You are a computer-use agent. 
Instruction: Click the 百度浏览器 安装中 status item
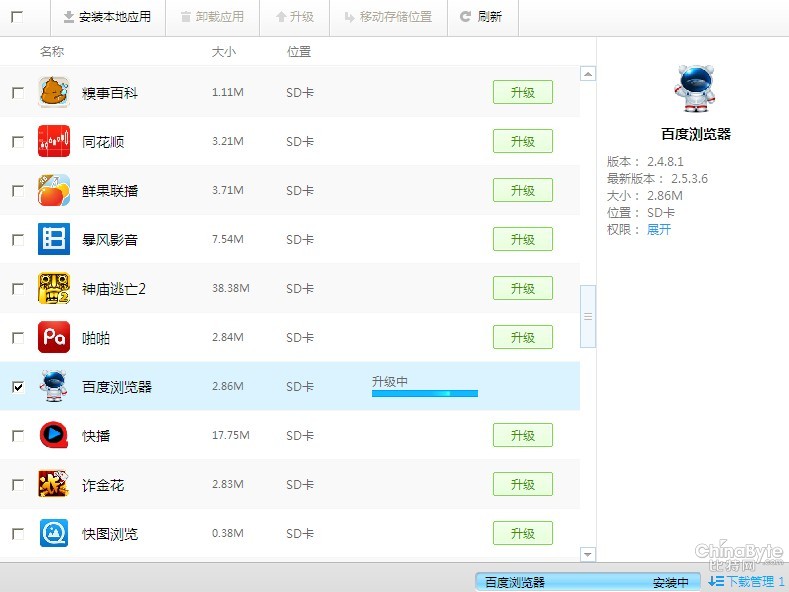[587, 582]
